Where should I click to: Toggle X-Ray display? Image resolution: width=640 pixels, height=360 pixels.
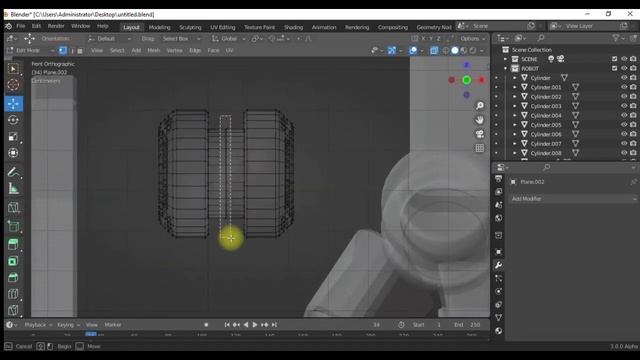434,51
